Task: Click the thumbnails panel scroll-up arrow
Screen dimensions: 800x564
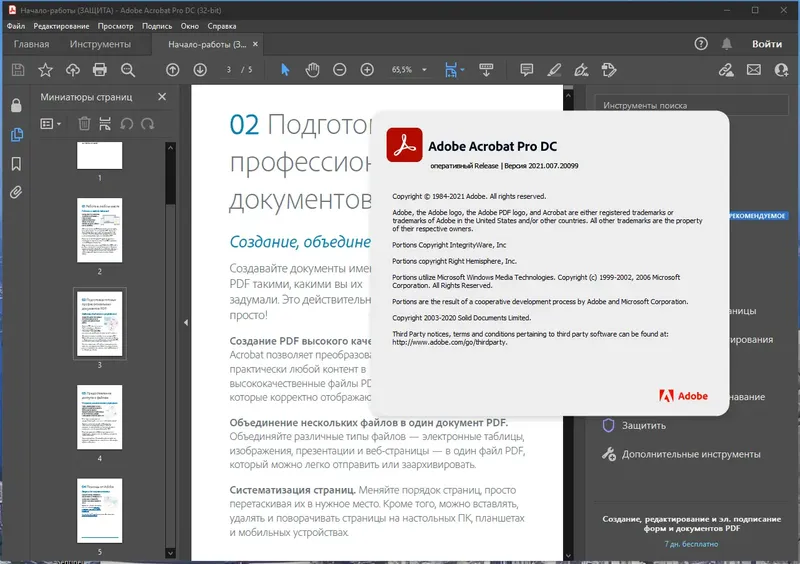Action: (170, 148)
